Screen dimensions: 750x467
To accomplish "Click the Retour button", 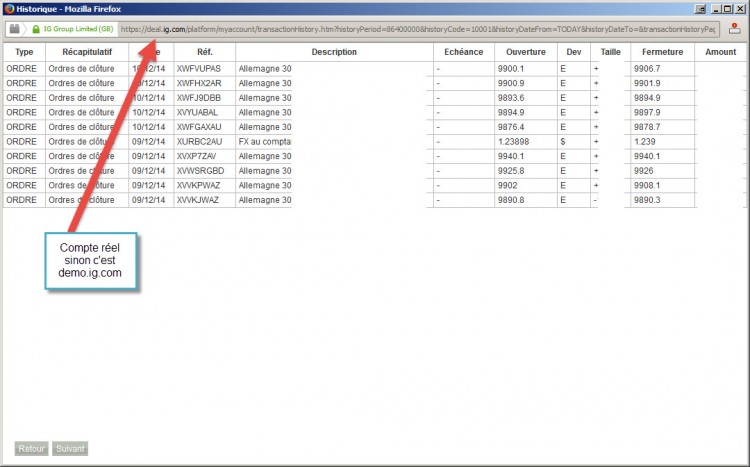I will point(32,448).
